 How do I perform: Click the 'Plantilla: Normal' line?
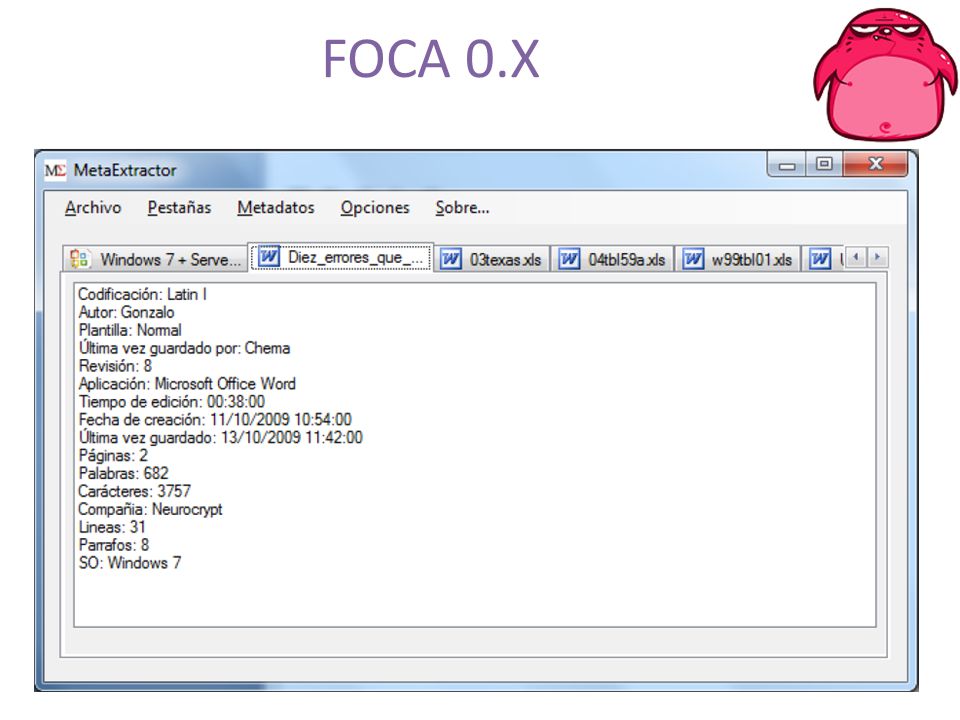point(130,330)
